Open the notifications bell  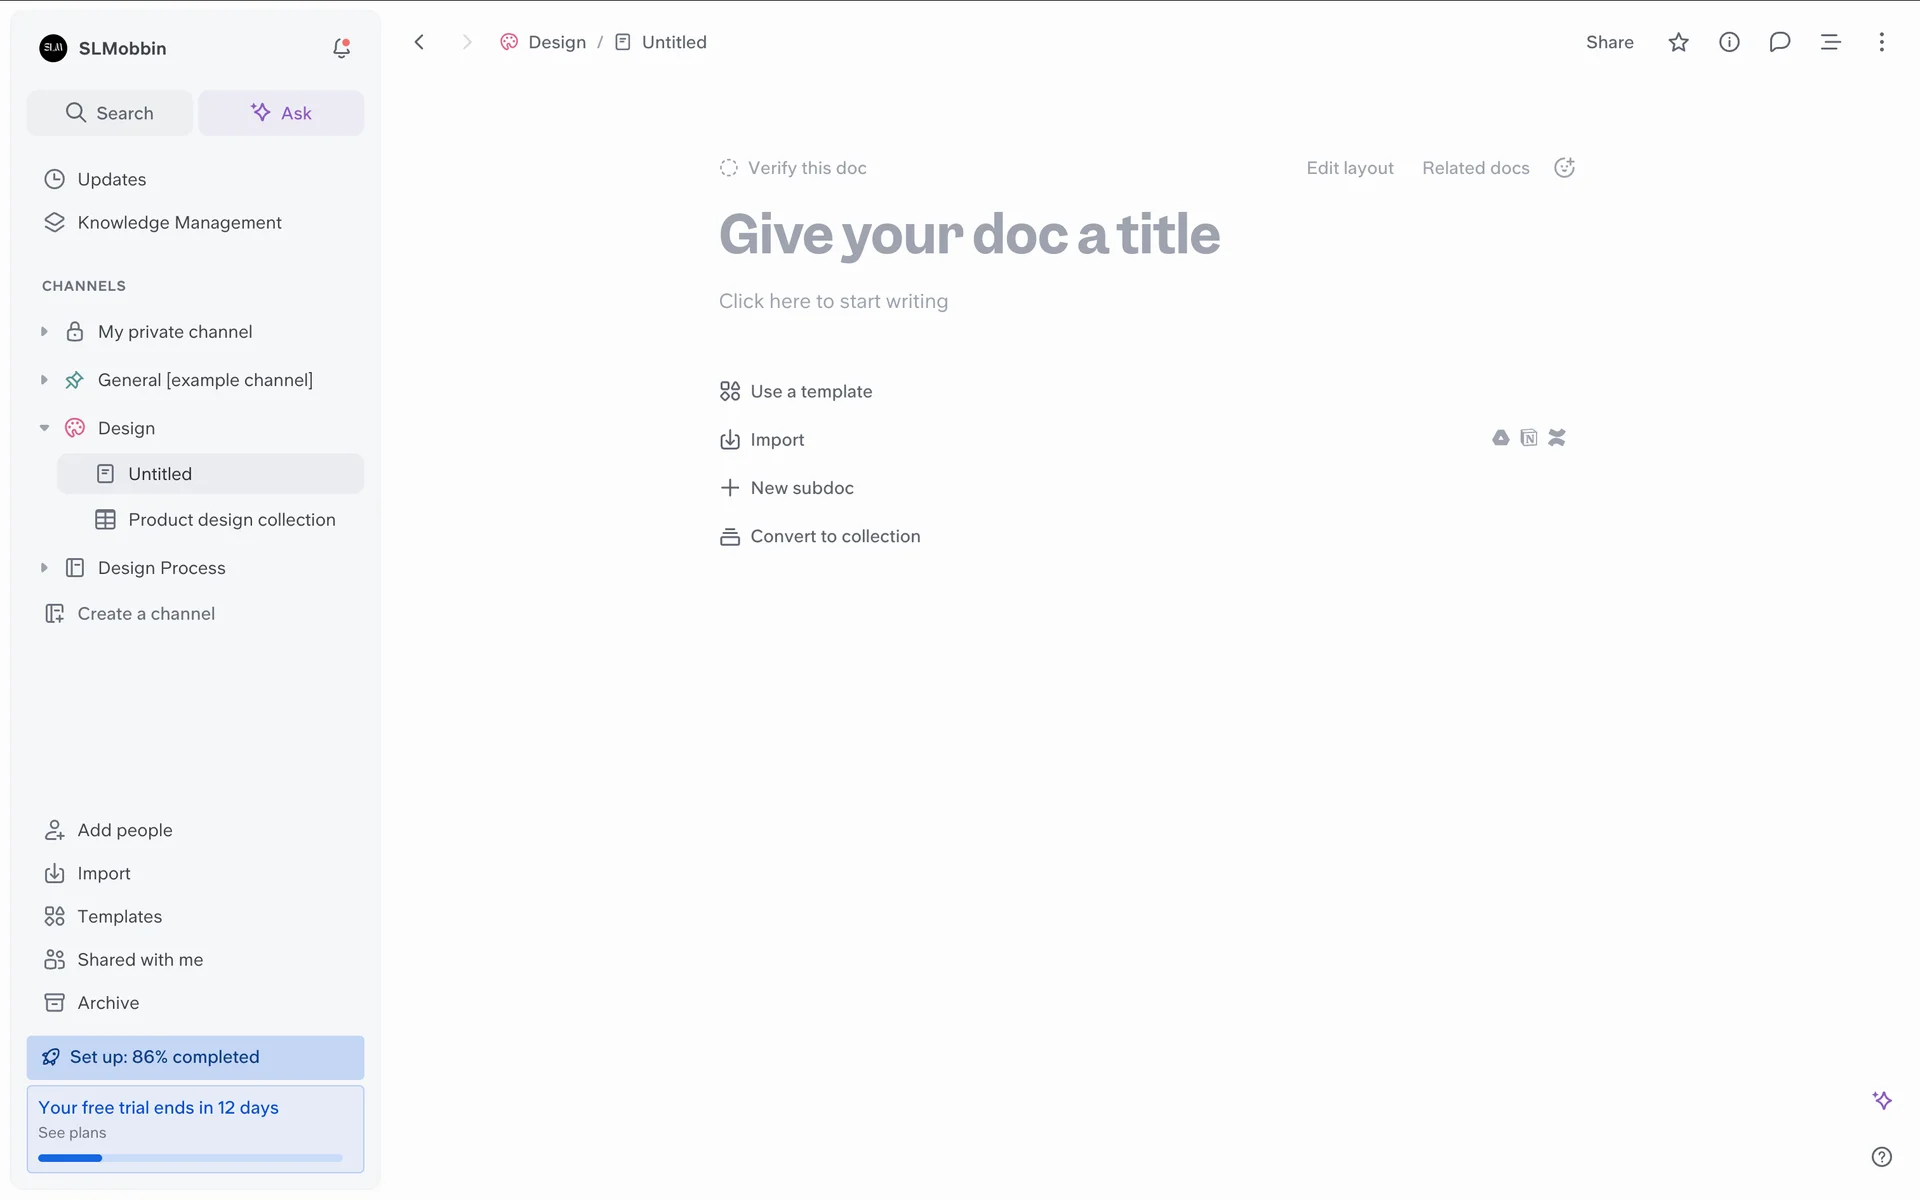coord(341,48)
